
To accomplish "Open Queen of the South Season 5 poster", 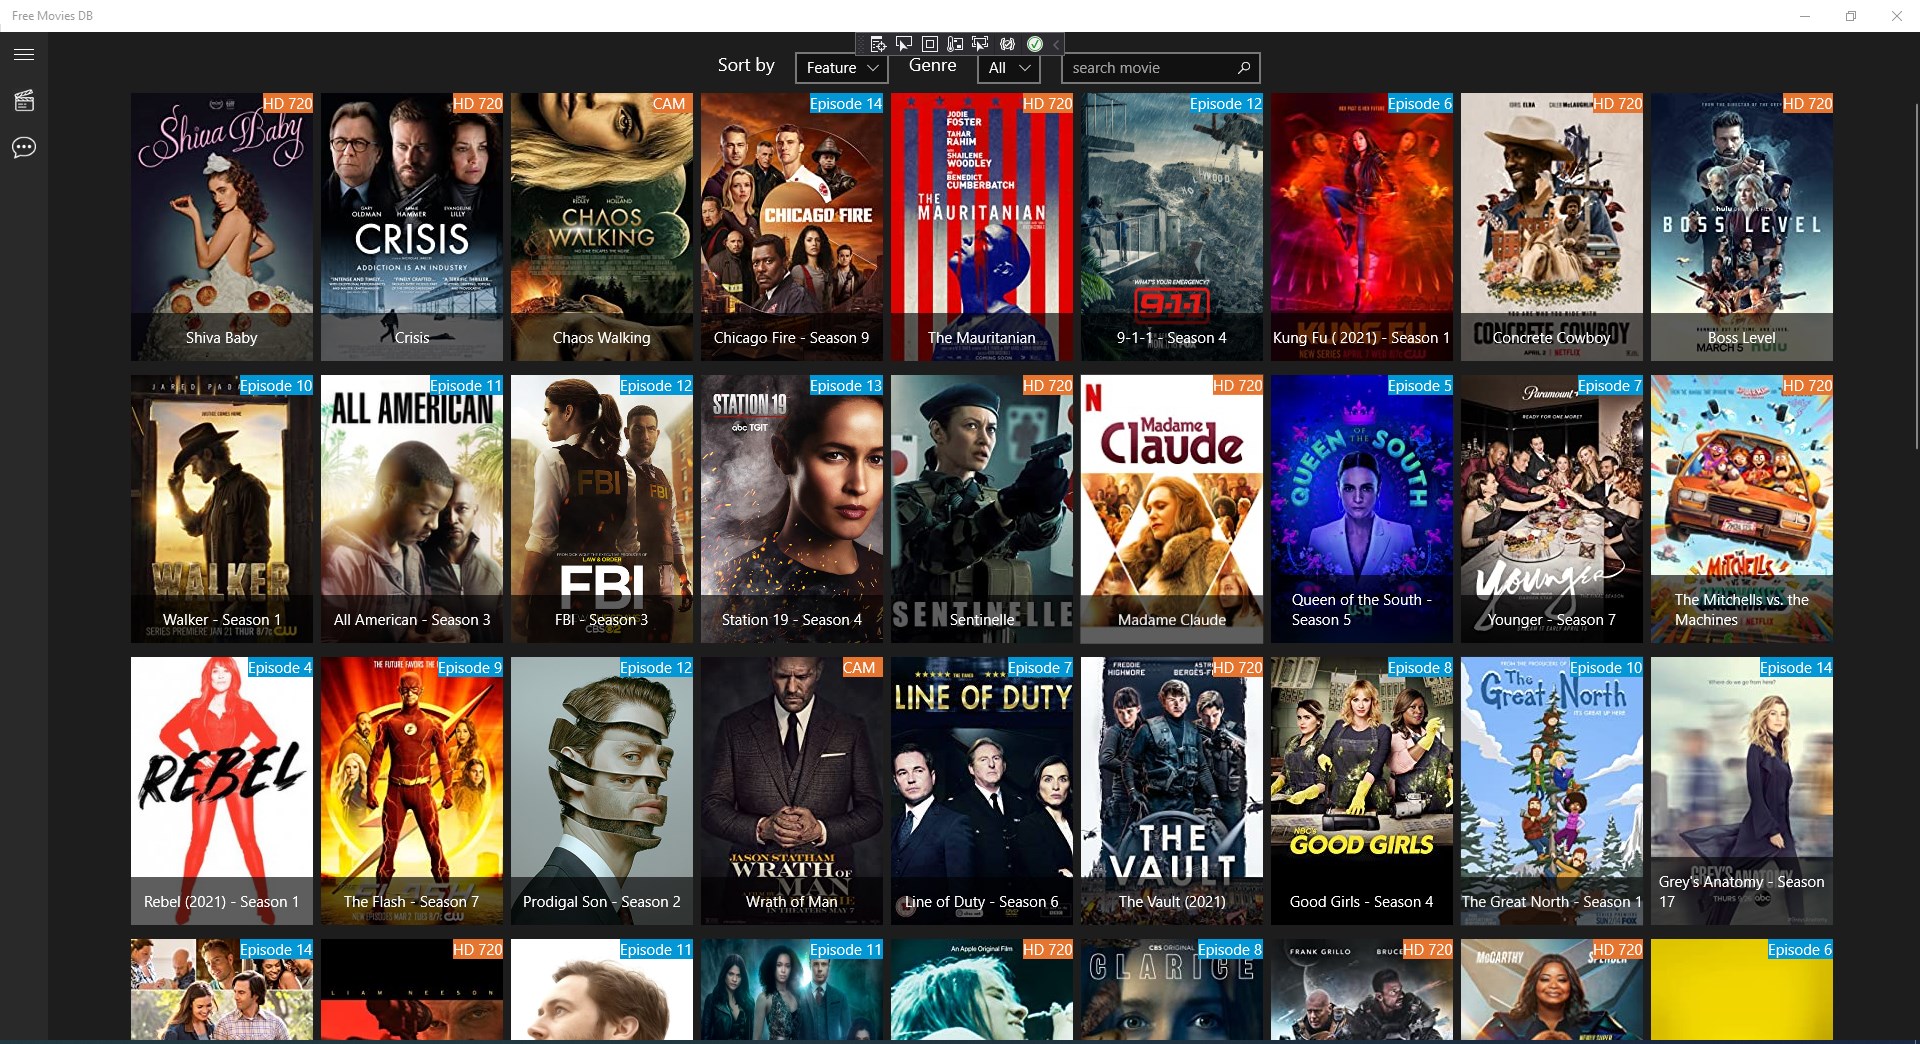I will (1362, 509).
